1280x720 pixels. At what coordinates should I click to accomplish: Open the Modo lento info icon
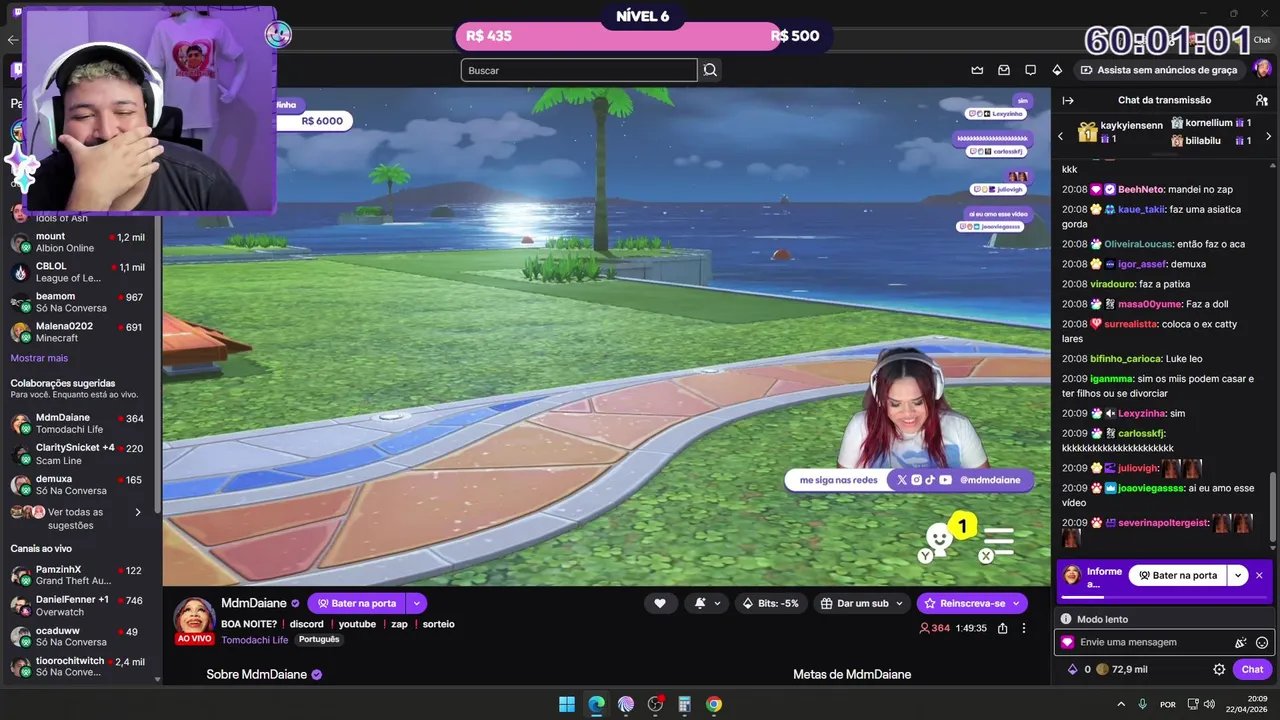[1066, 619]
